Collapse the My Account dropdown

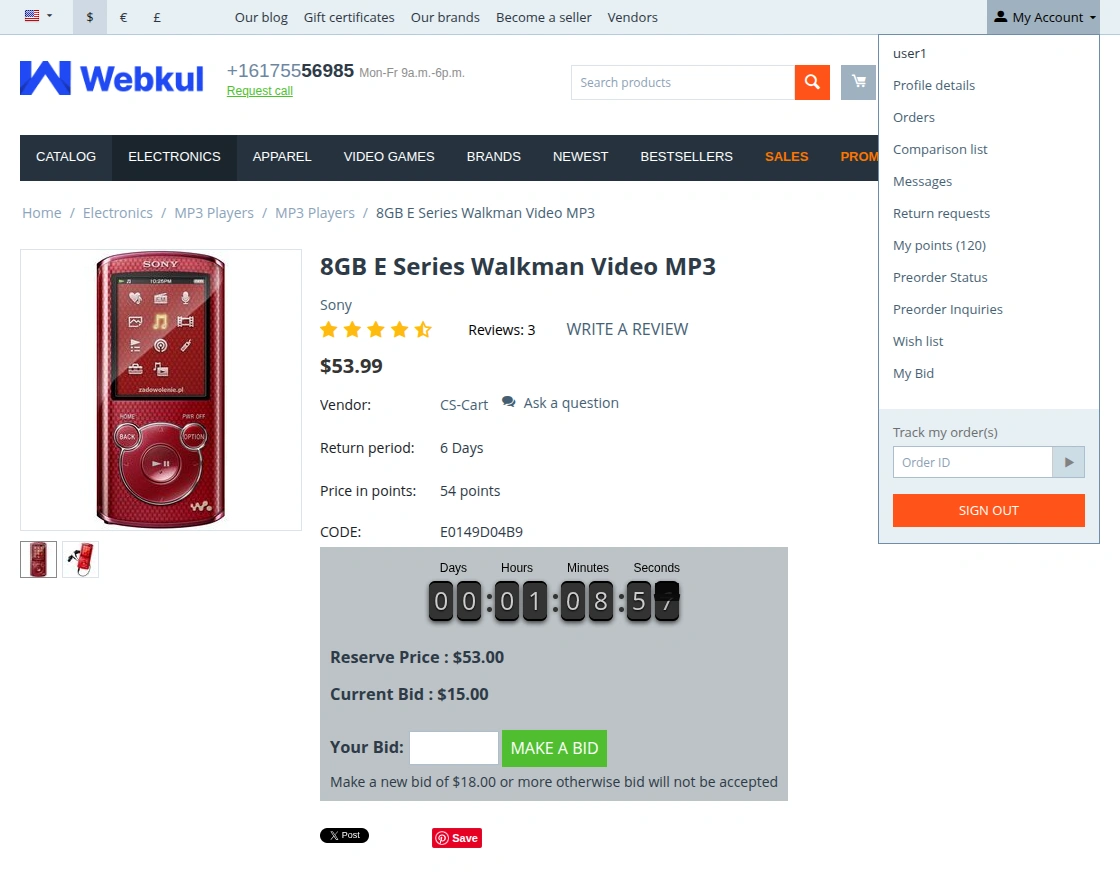pyautogui.click(x=1046, y=17)
